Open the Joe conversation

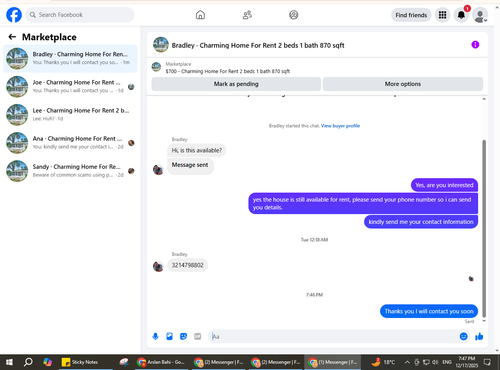click(x=70, y=87)
